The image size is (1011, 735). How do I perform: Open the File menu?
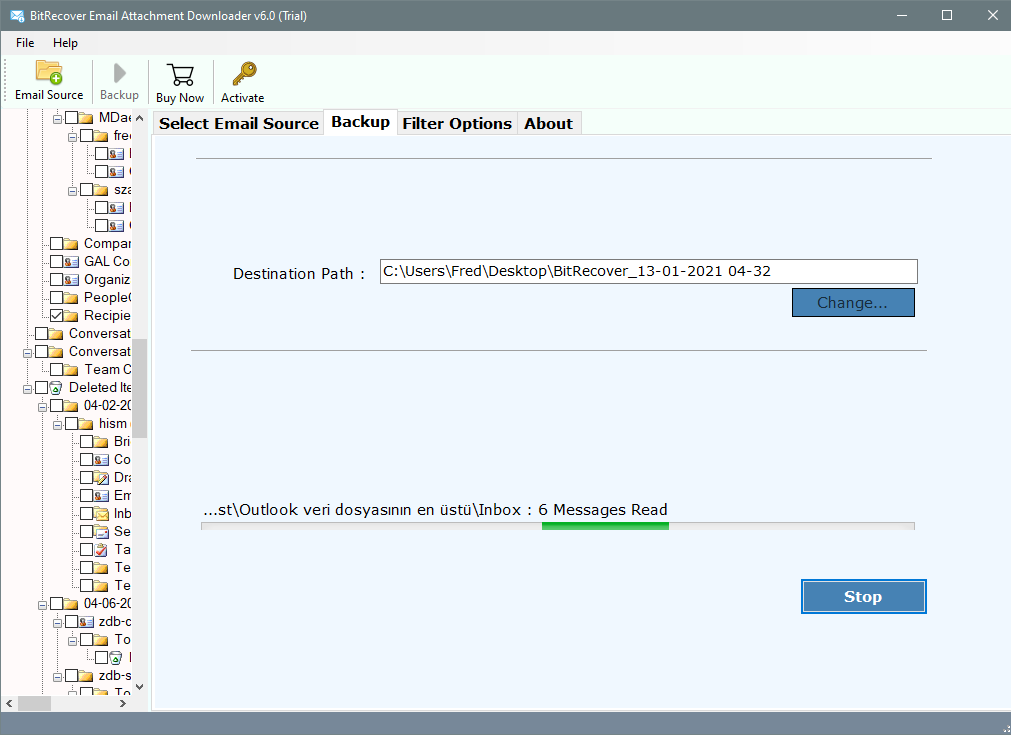[25, 43]
